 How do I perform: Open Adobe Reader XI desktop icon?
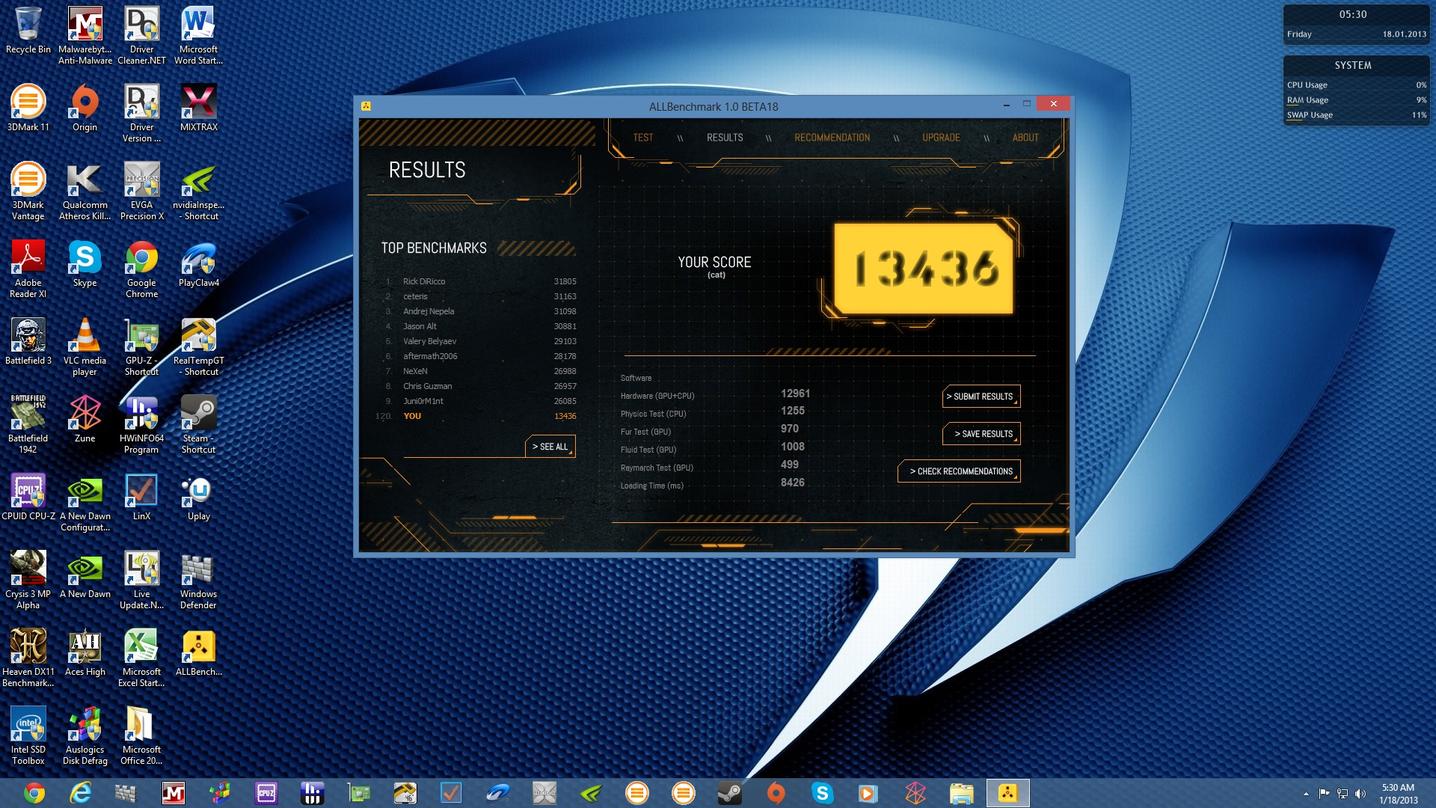[x=28, y=269]
